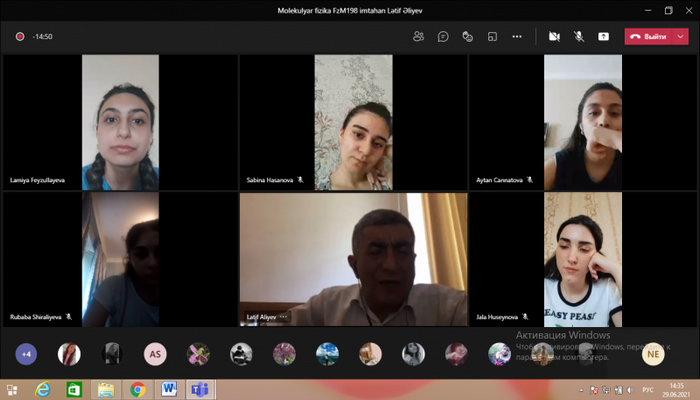Show the +4 additional participants
Screen dimensions: 700x400
(27, 353)
